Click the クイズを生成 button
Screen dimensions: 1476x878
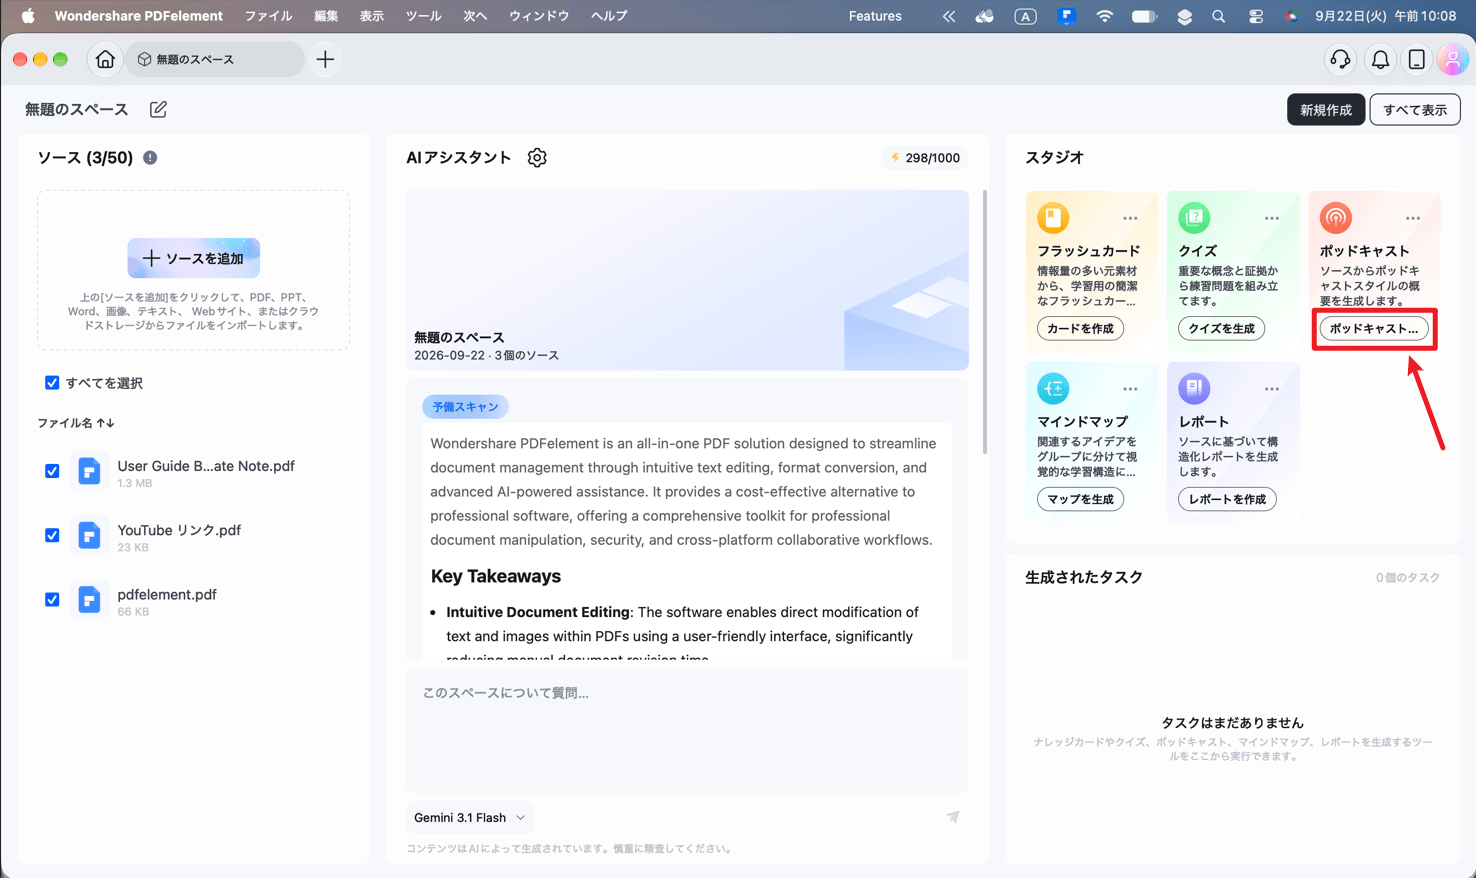(x=1221, y=328)
